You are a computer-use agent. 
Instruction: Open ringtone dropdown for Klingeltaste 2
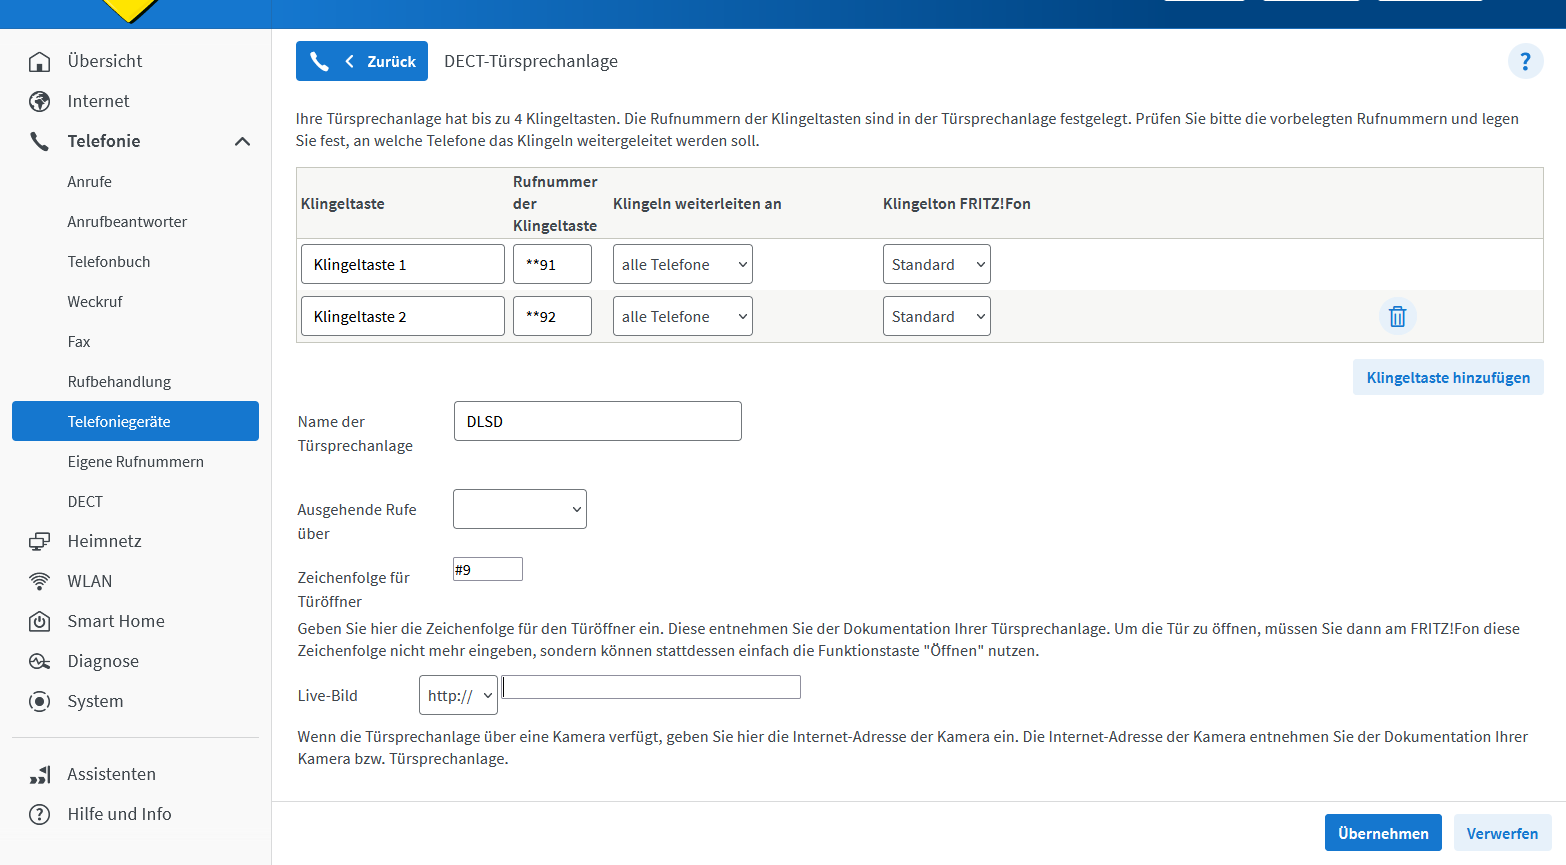(x=937, y=317)
